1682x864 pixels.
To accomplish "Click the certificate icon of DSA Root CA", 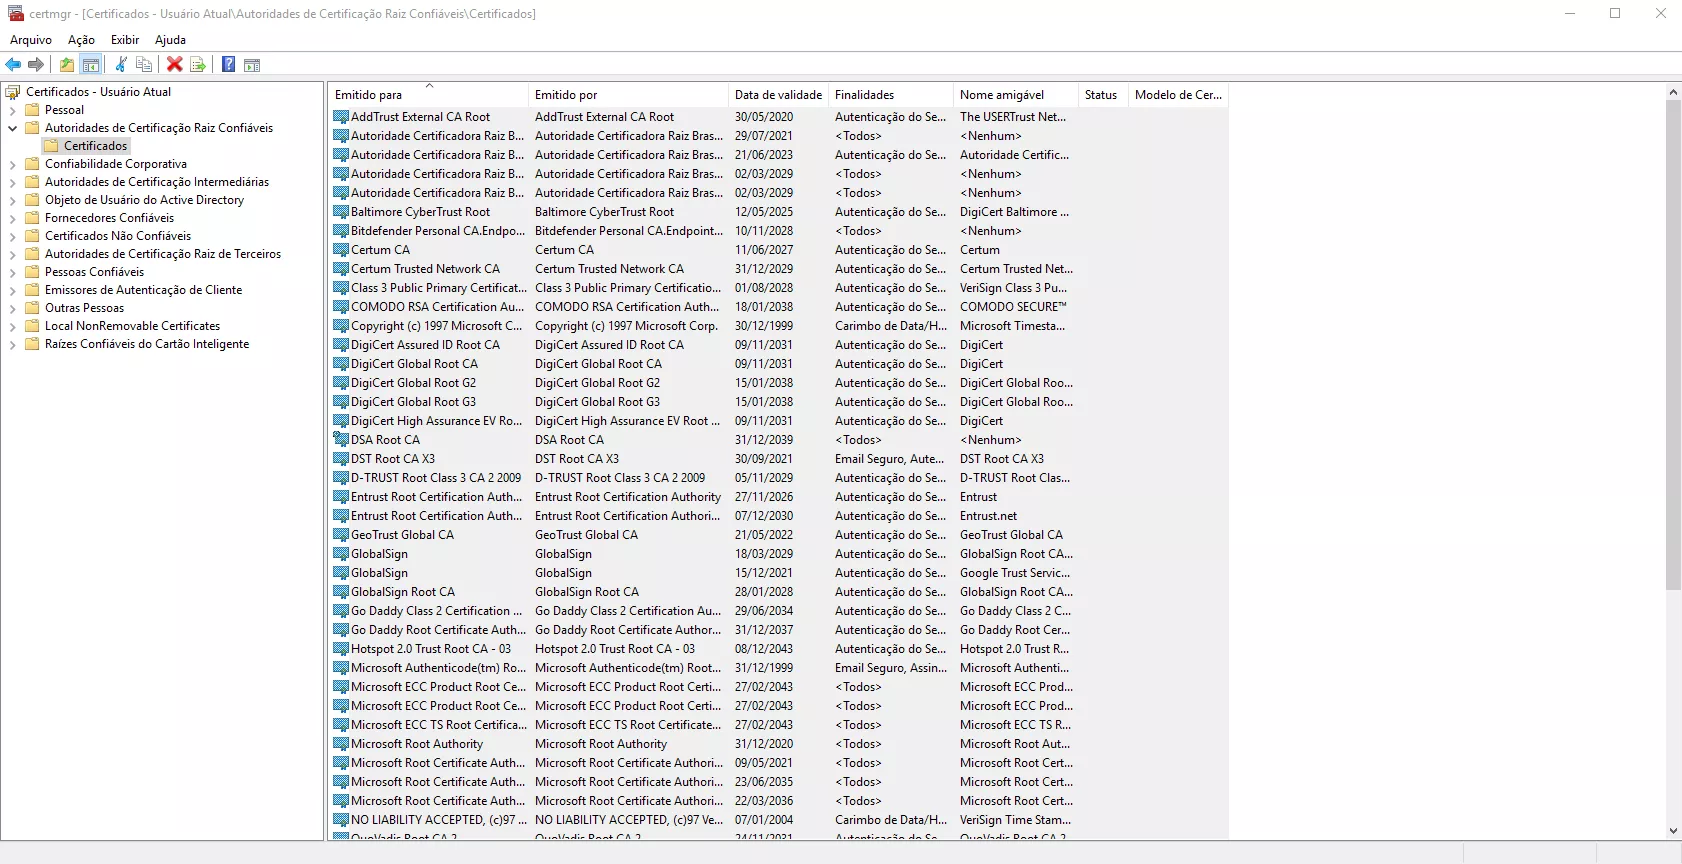I will coord(341,440).
